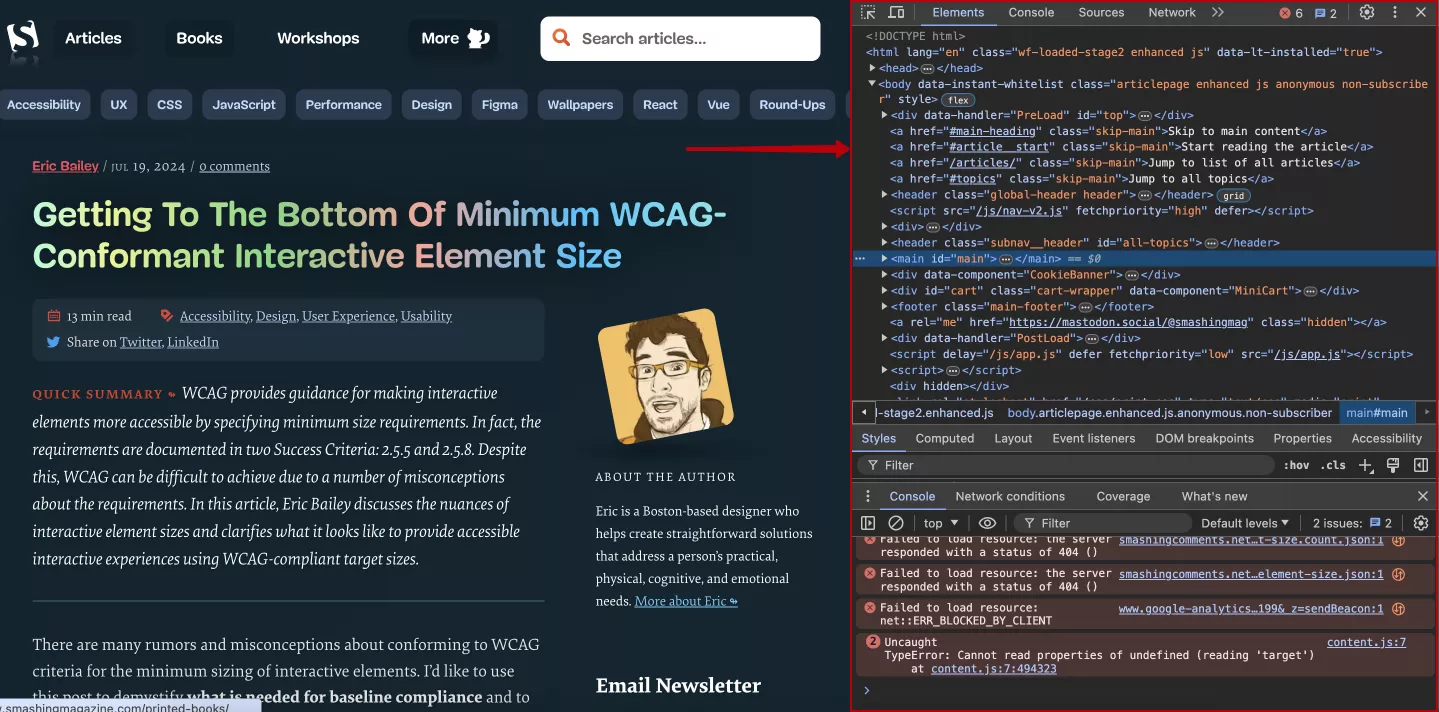Click the Books navigation link
The width and height of the screenshot is (1439, 712).
tap(199, 38)
